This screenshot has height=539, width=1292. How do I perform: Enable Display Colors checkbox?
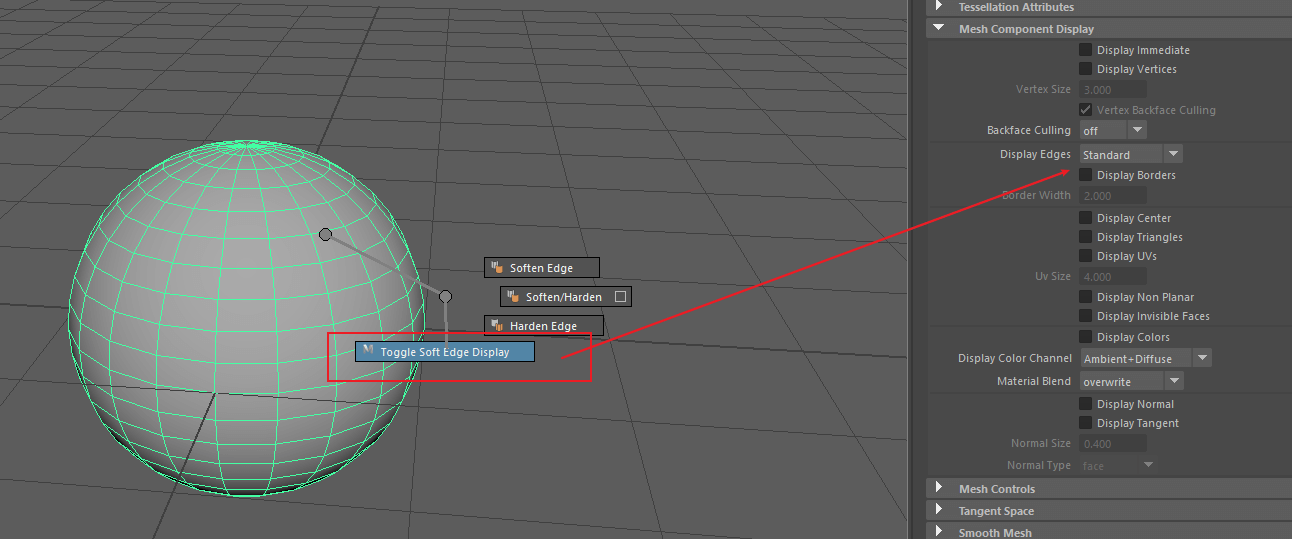point(1085,337)
